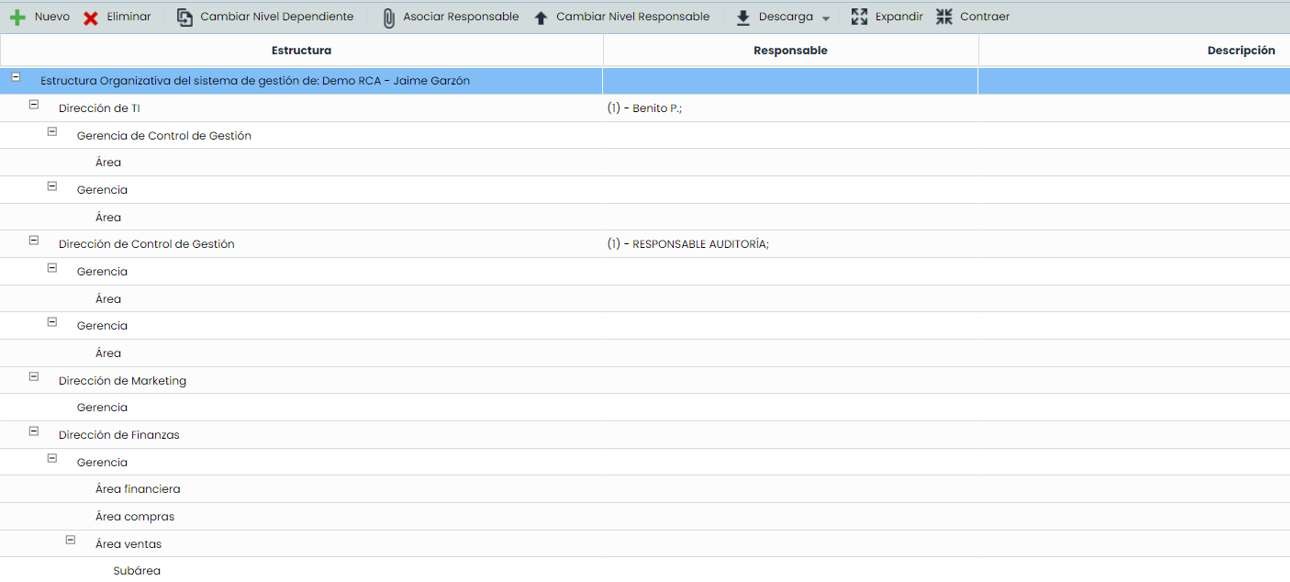The image size is (1290, 582).
Task: Collapse the Dirección de Control de Gestión node
Action: [32, 238]
